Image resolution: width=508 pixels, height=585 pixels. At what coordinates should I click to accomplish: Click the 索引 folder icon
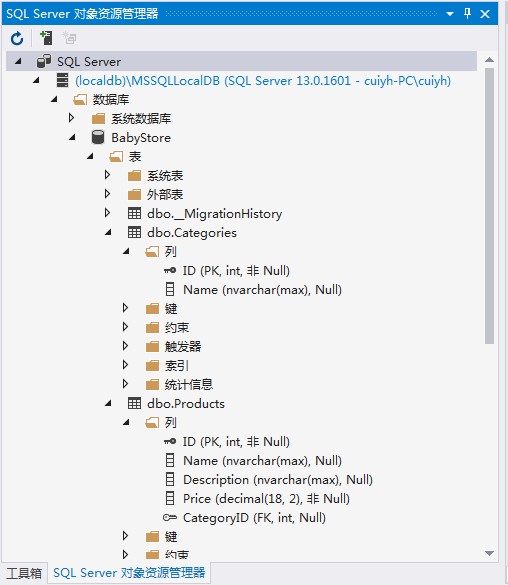[152, 365]
